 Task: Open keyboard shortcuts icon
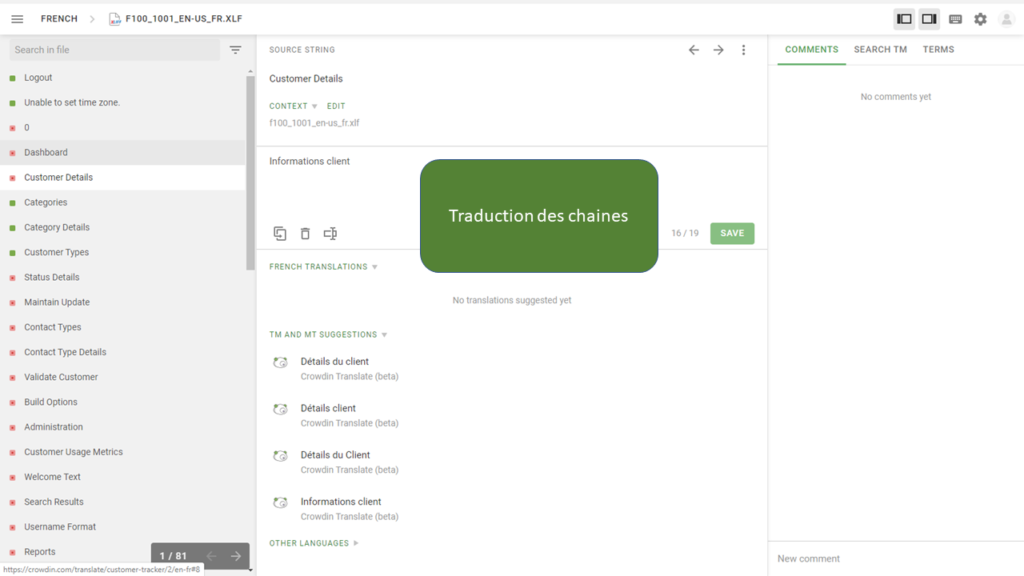point(955,19)
